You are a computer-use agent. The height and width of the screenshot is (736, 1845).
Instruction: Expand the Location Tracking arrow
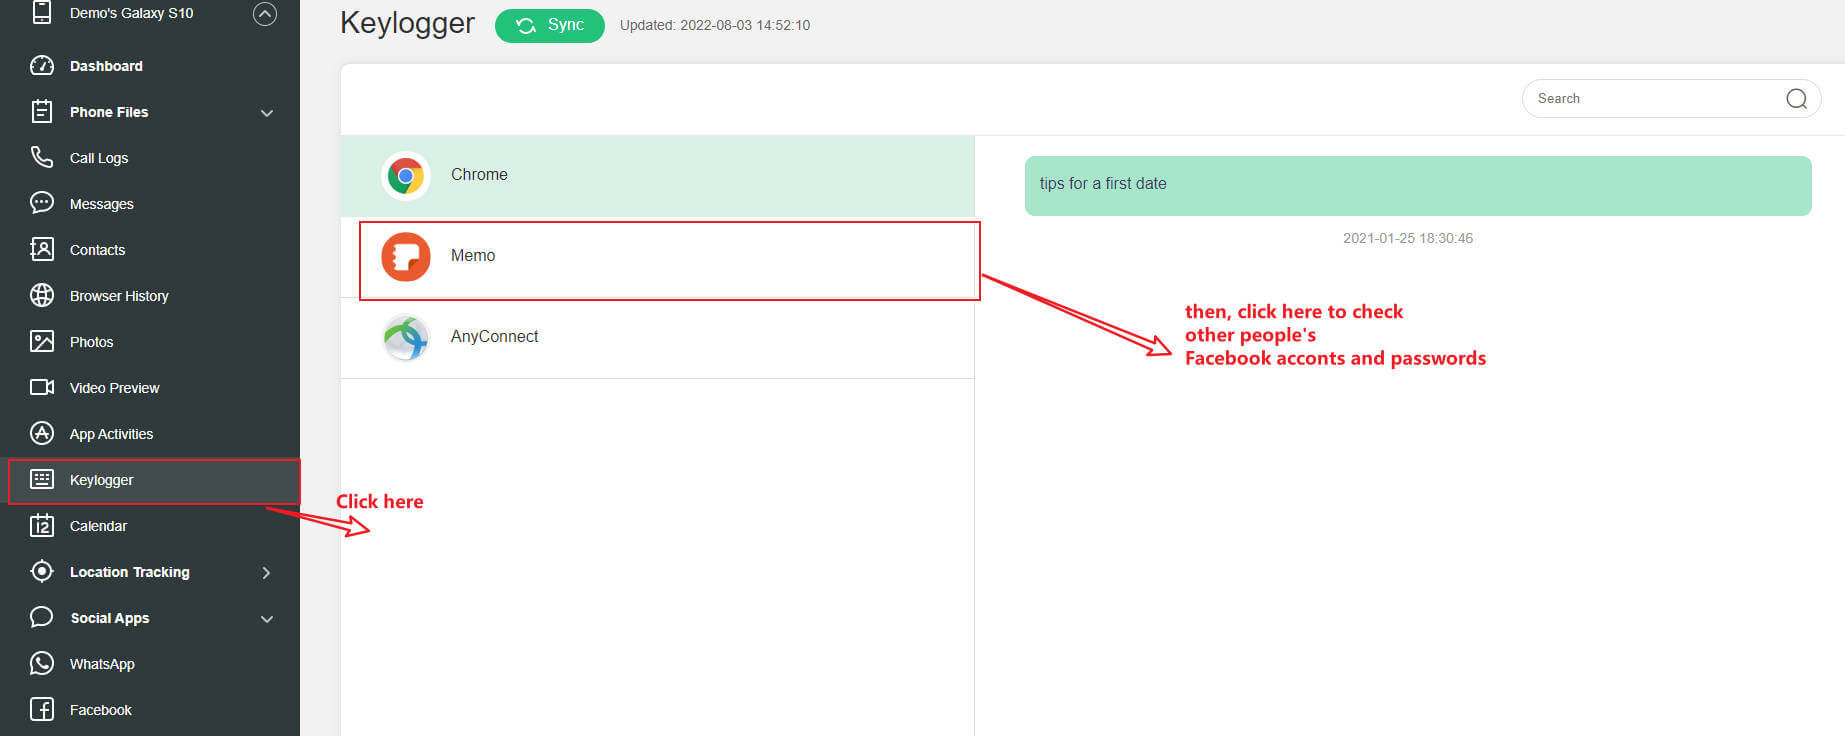click(x=266, y=572)
